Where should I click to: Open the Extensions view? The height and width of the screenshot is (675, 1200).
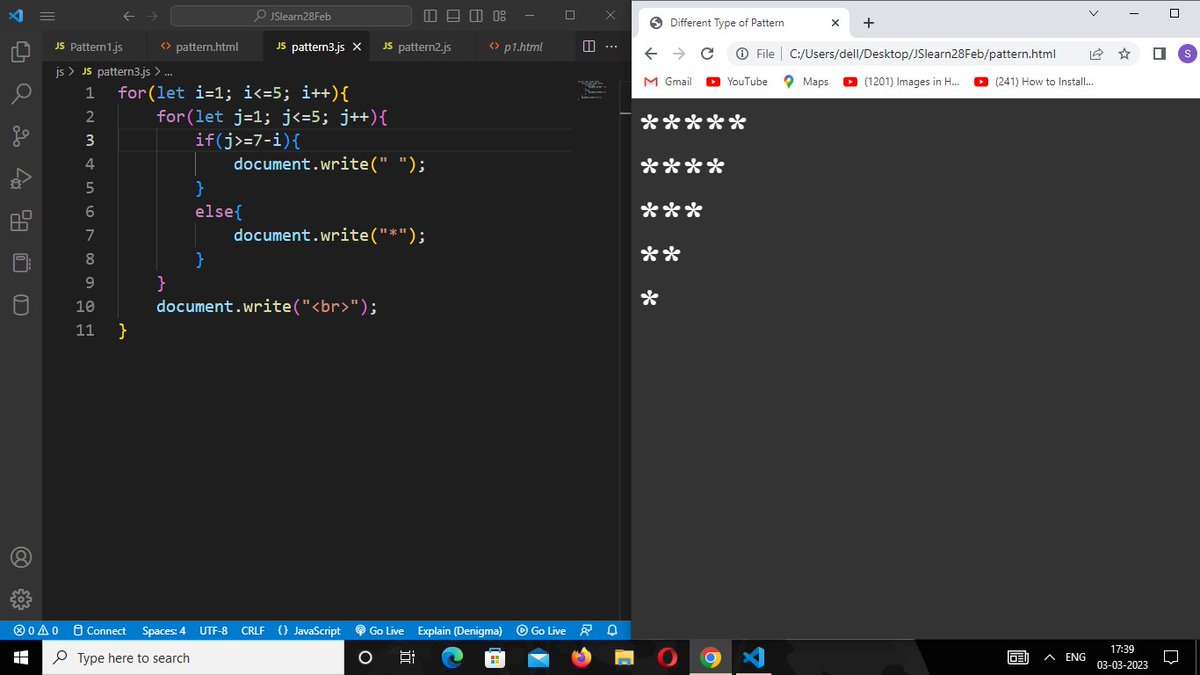point(21,220)
